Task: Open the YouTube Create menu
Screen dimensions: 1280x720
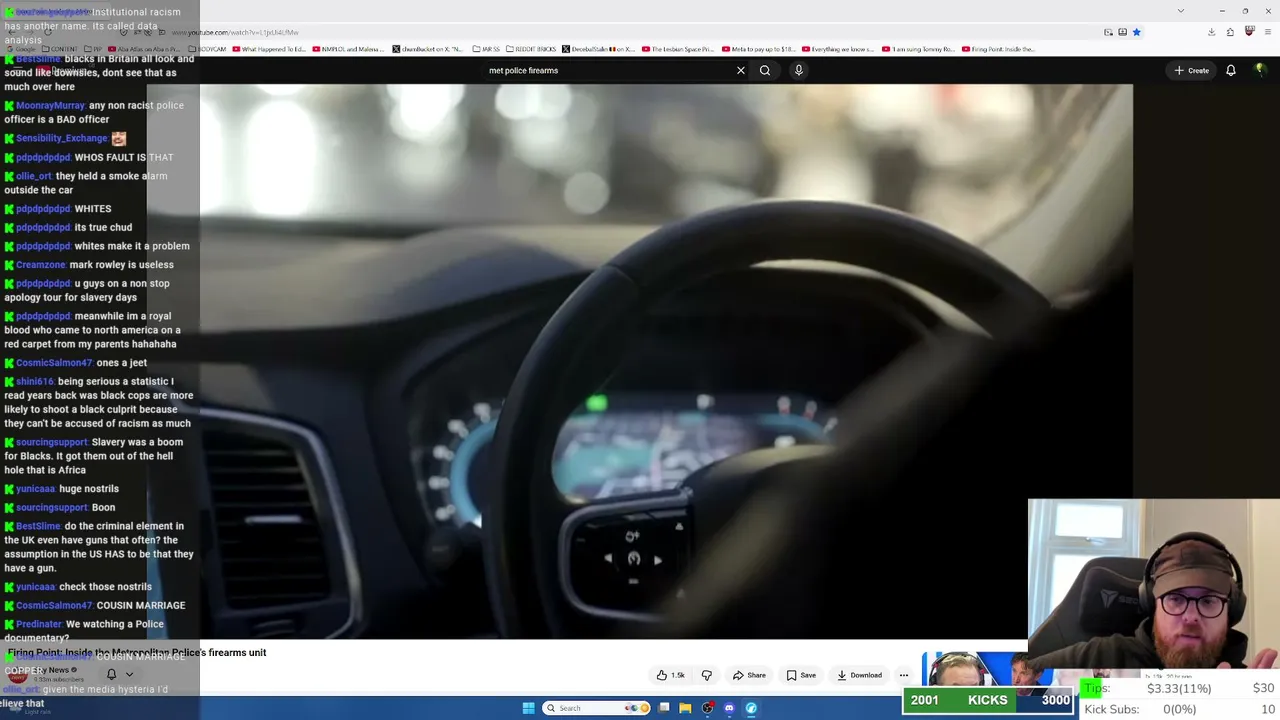Action: point(1192,71)
